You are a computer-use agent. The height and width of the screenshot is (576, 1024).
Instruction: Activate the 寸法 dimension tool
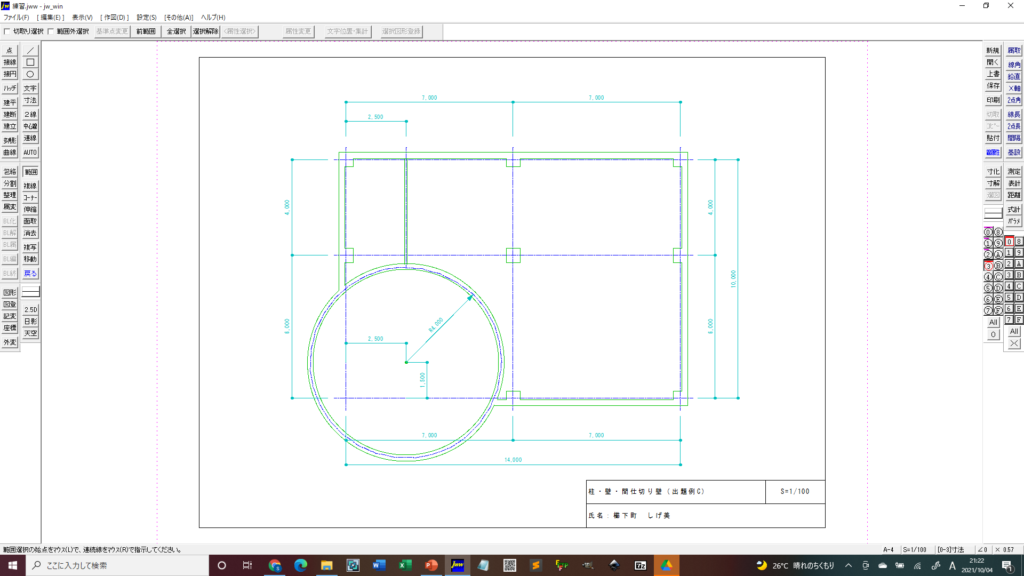point(30,101)
